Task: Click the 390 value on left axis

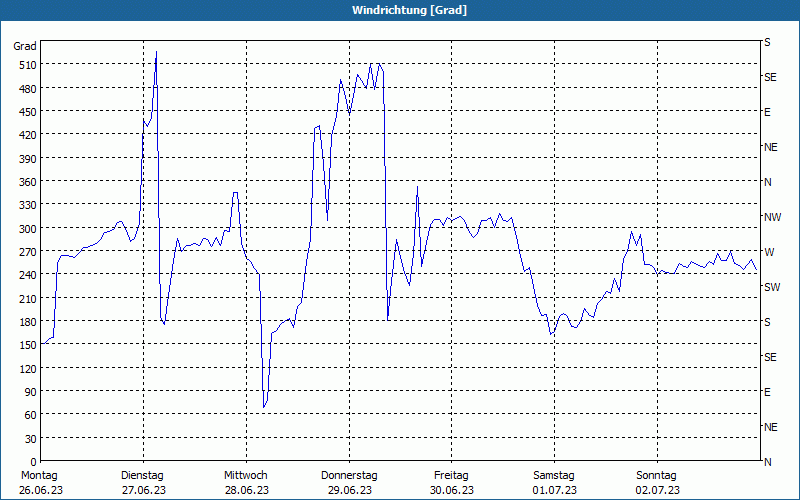Action: click(28, 159)
